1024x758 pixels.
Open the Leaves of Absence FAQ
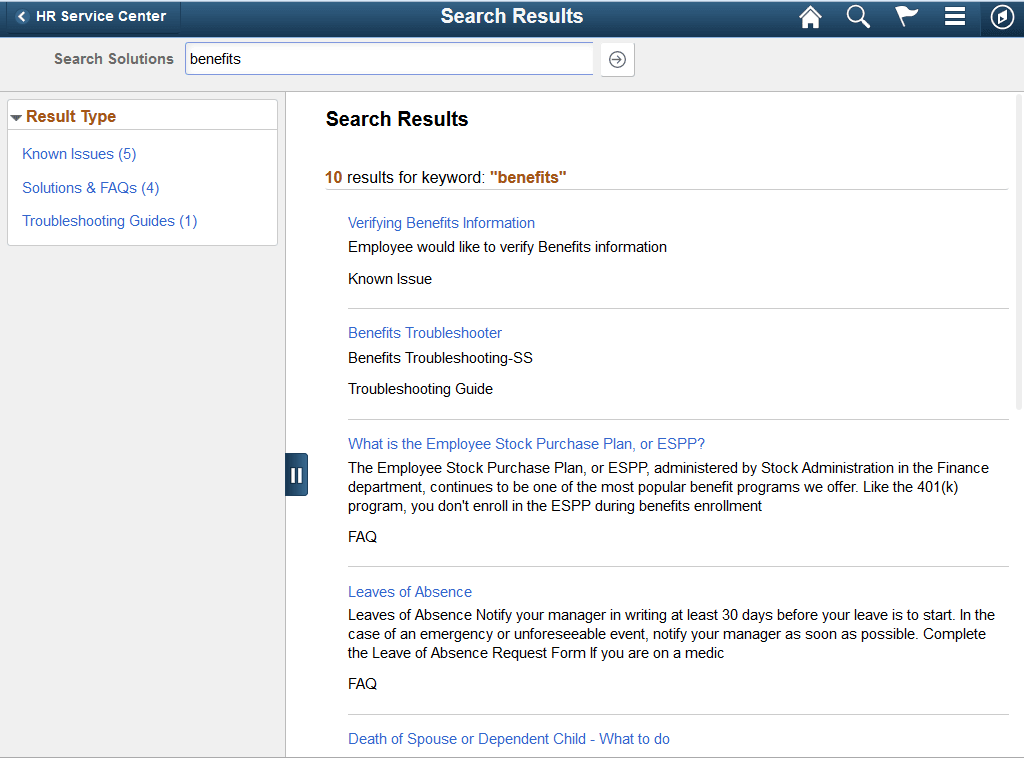click(x=409, y=591)
